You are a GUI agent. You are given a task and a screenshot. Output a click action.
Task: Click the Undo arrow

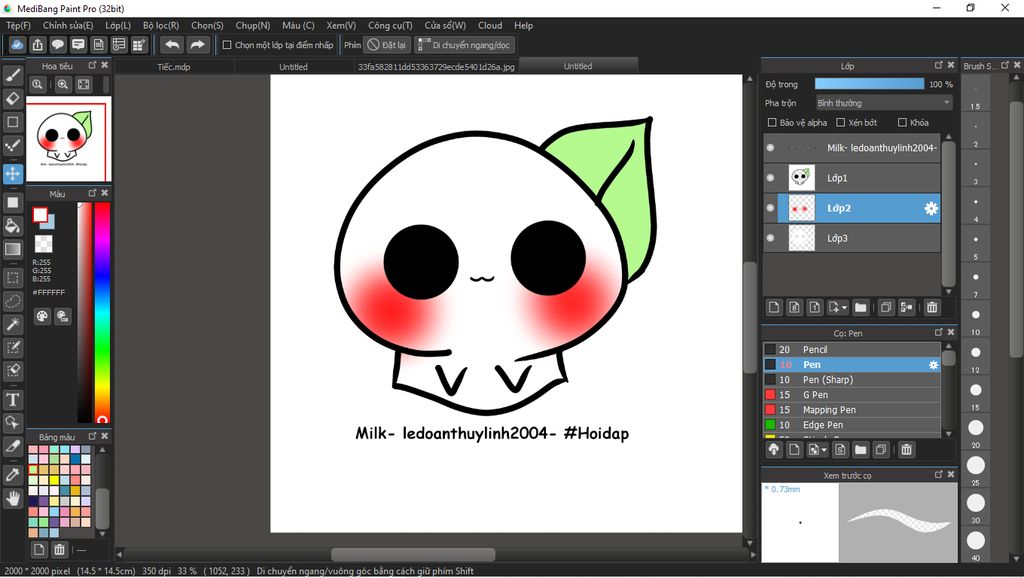172,44
